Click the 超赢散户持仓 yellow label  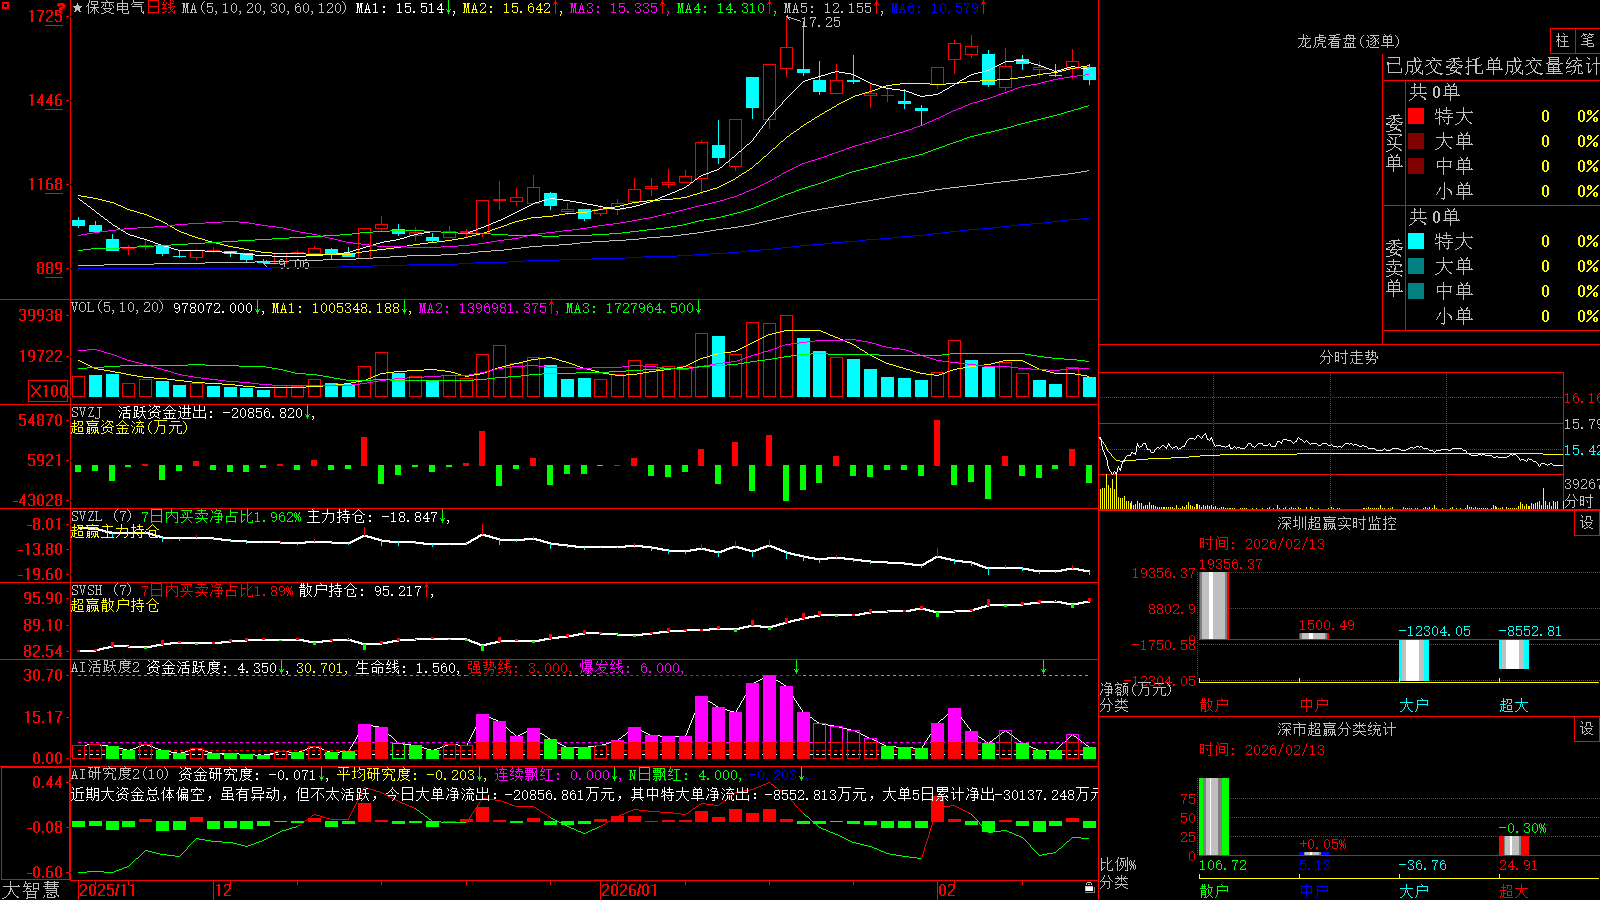(115, 605)
